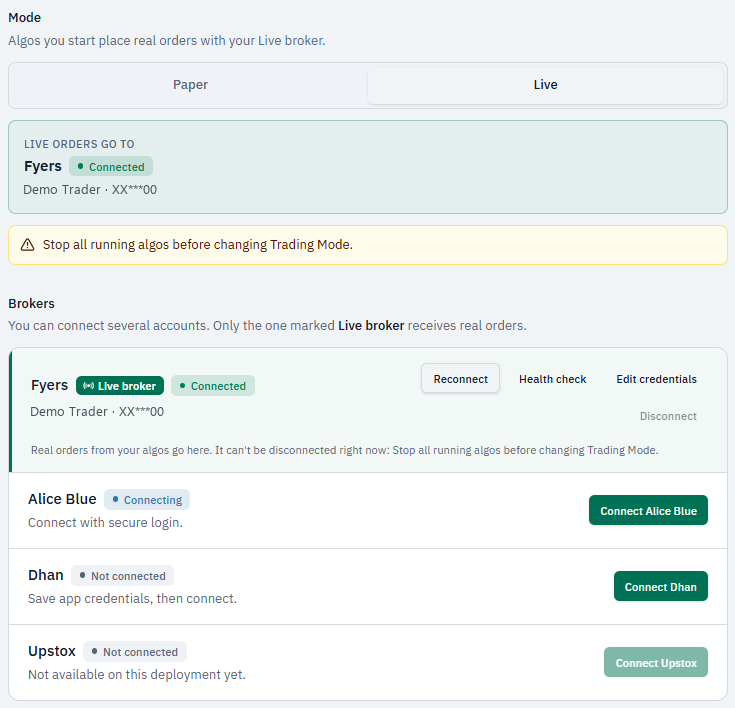Click the Brokers section heading
735x708 pixels.
31,303
